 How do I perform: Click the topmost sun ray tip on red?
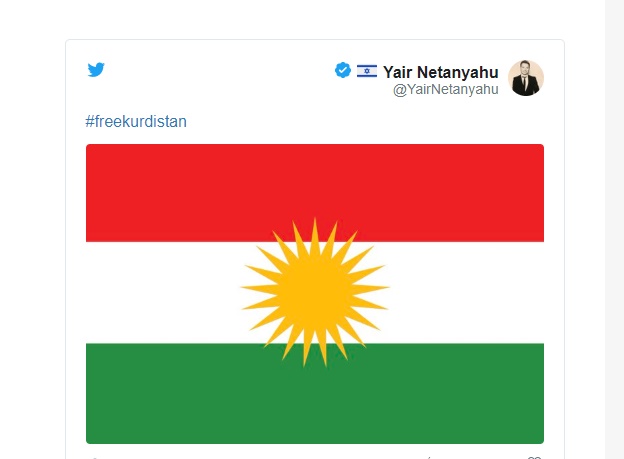[315, 221]
